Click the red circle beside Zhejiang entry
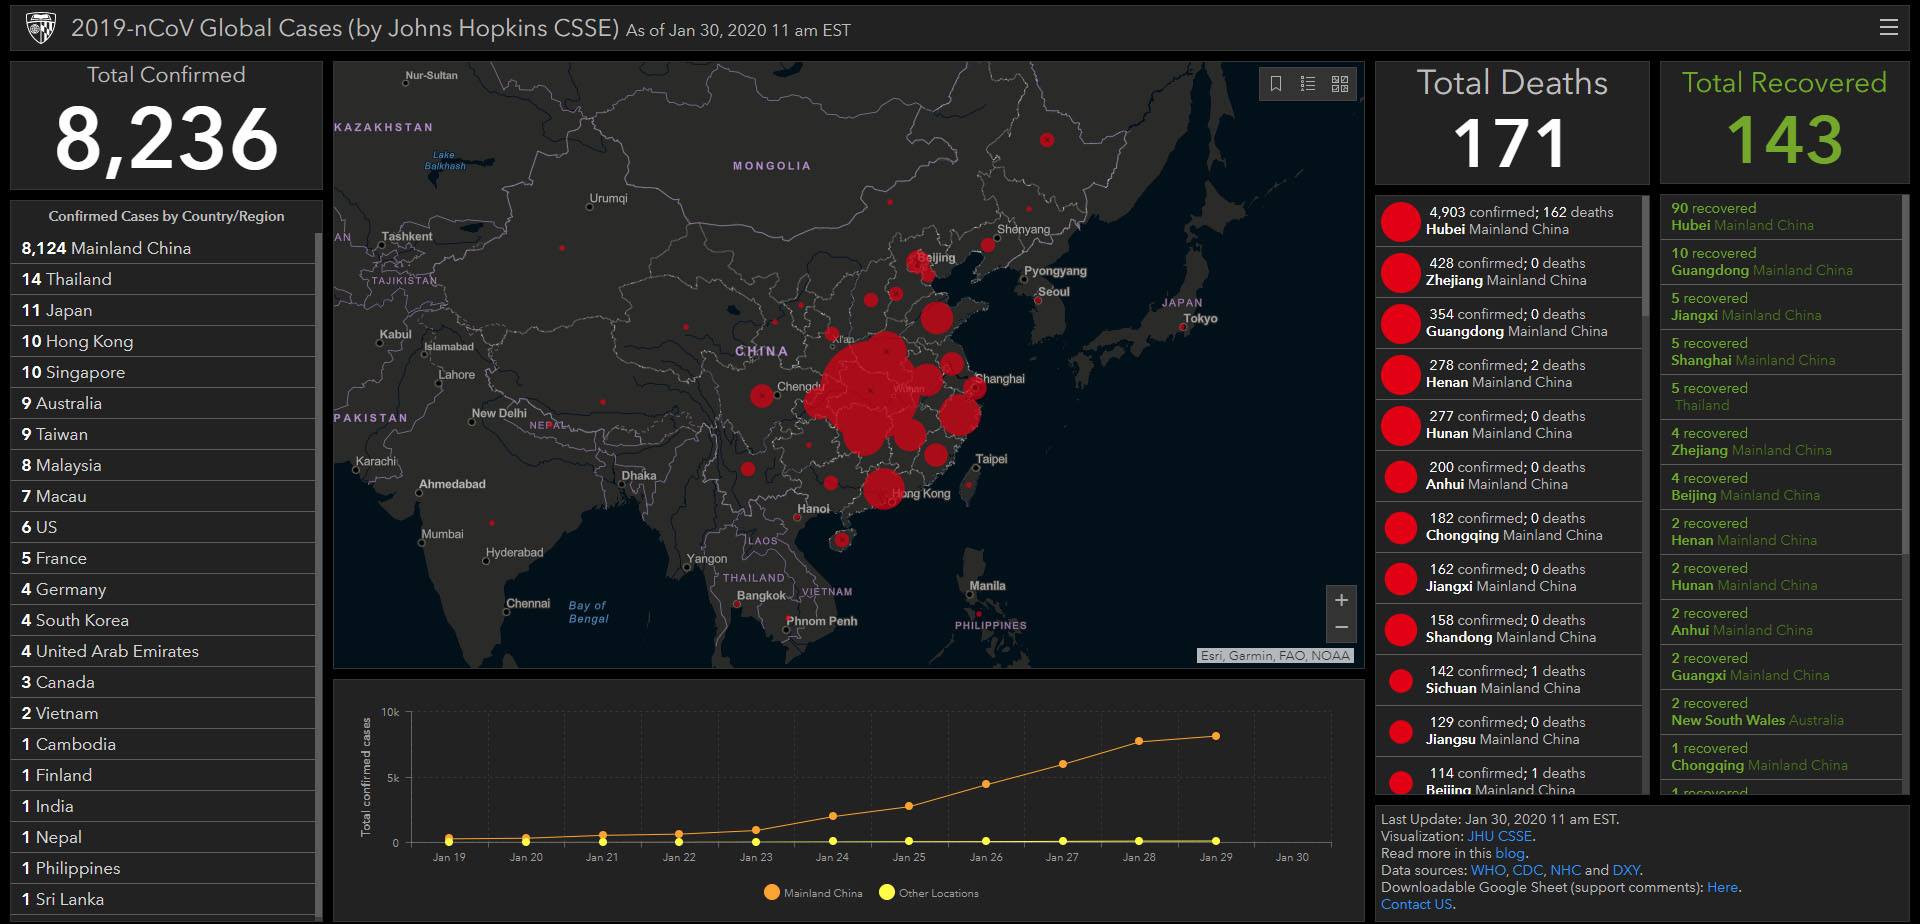 click(1400, 272)
